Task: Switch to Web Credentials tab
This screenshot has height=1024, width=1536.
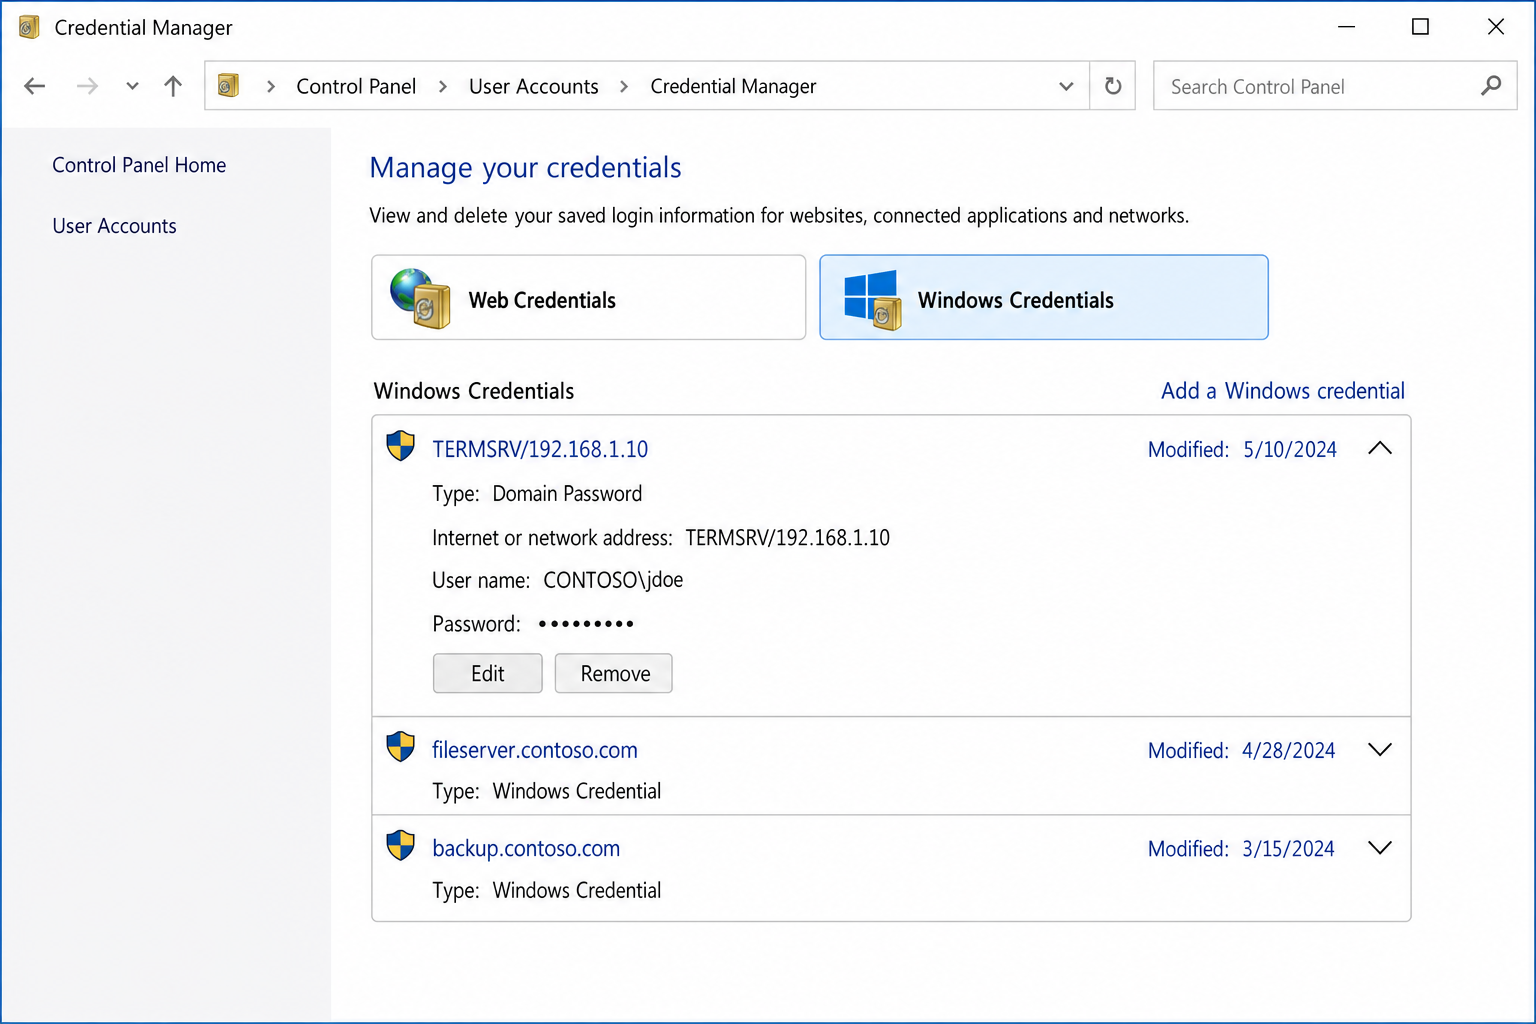Action: click(x=588, y=297)
